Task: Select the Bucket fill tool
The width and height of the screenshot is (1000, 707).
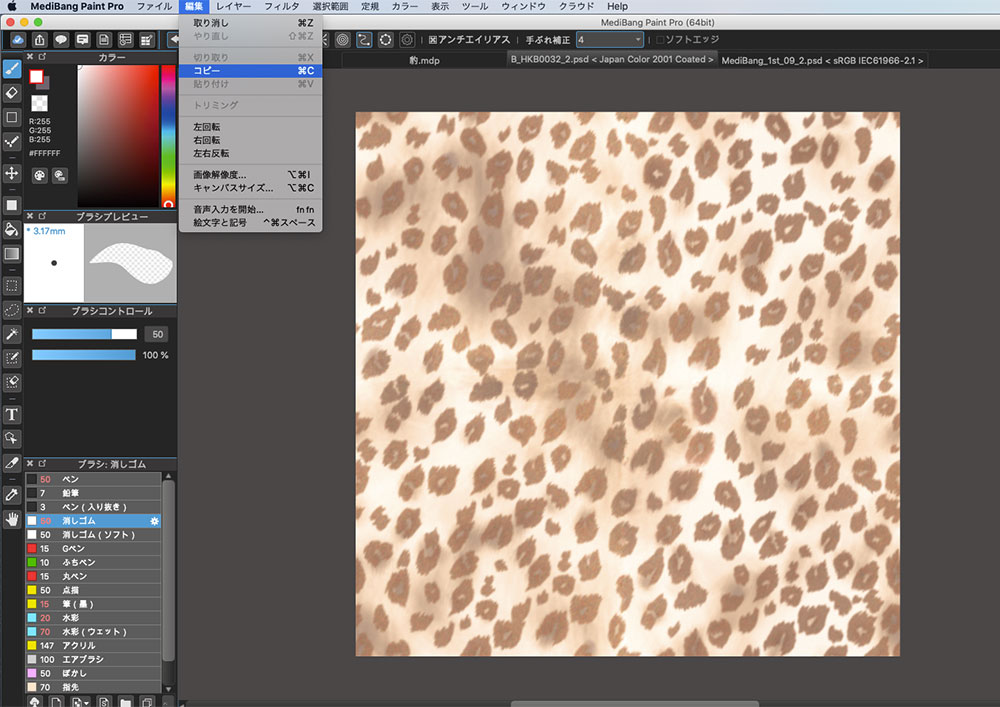Action: coord(12,229)
